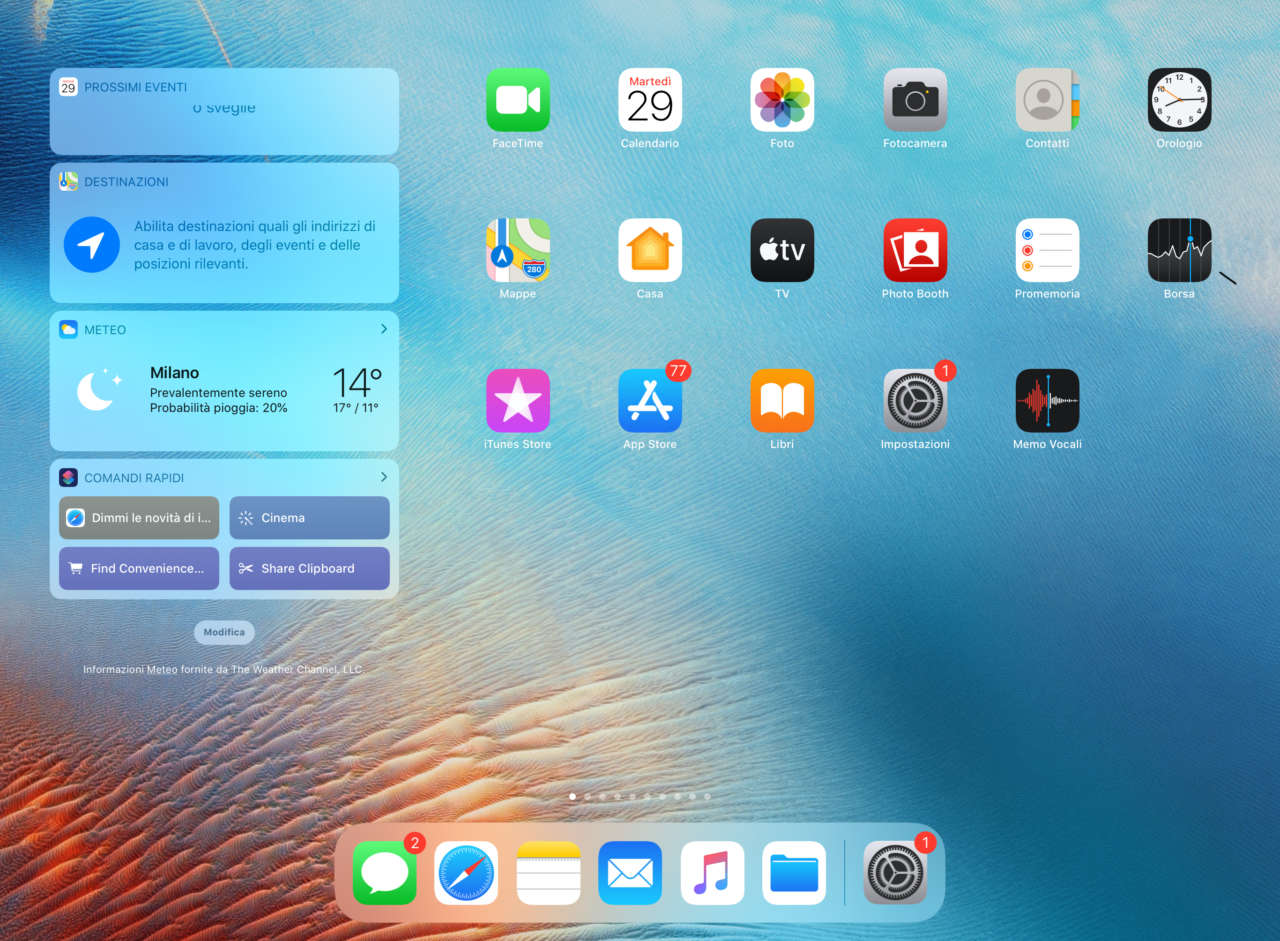Expand the Meteo widget chevron
The image size is (1280, 941).
click(x=384, y=329)
